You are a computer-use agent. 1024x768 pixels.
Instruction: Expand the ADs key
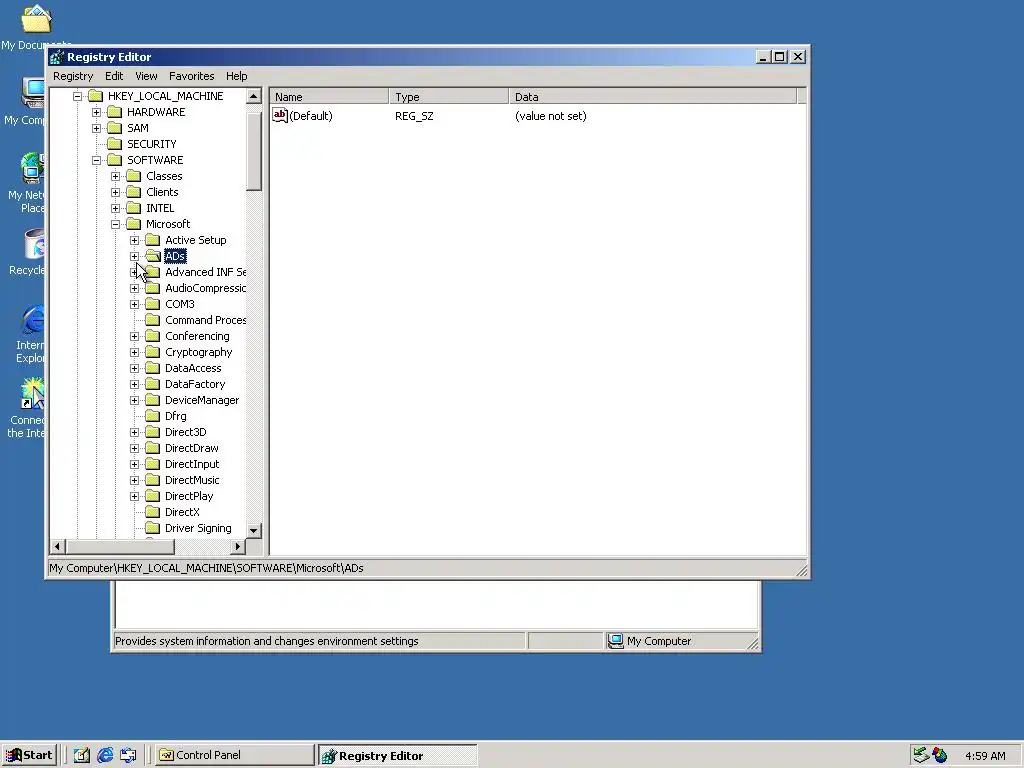[x=135, y=256]
